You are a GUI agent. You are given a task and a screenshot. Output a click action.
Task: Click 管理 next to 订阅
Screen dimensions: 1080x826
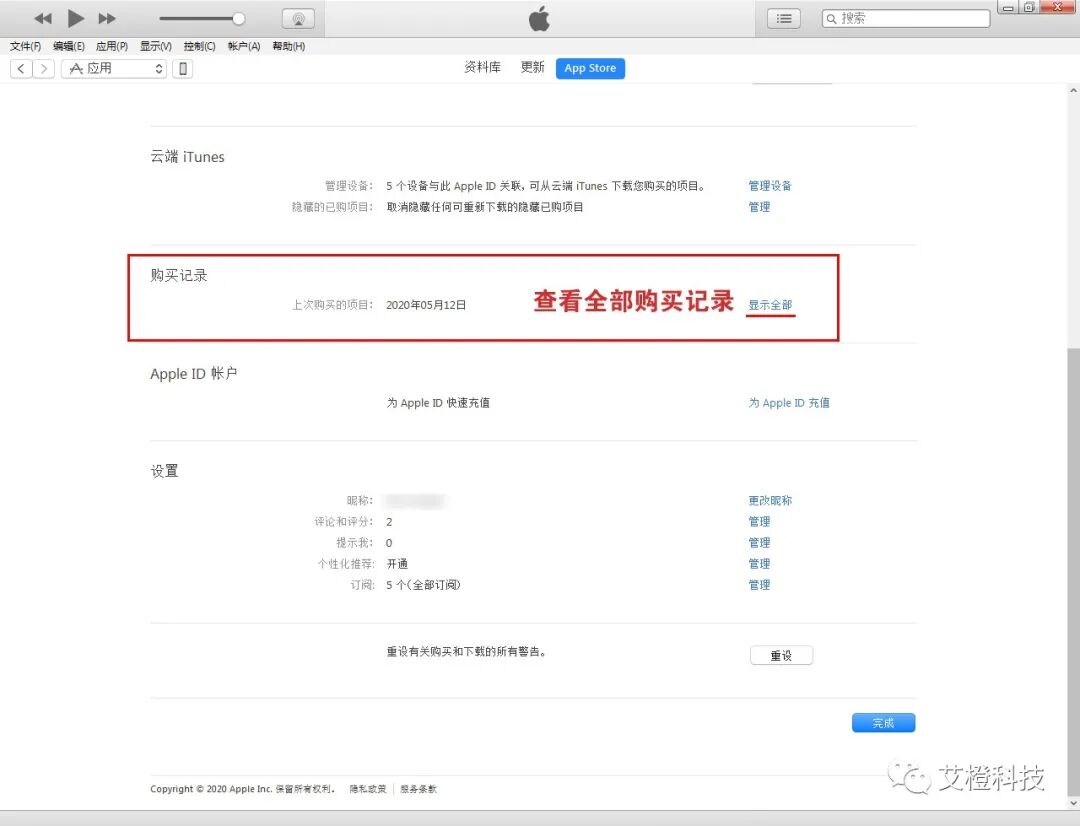pos(759,585)
